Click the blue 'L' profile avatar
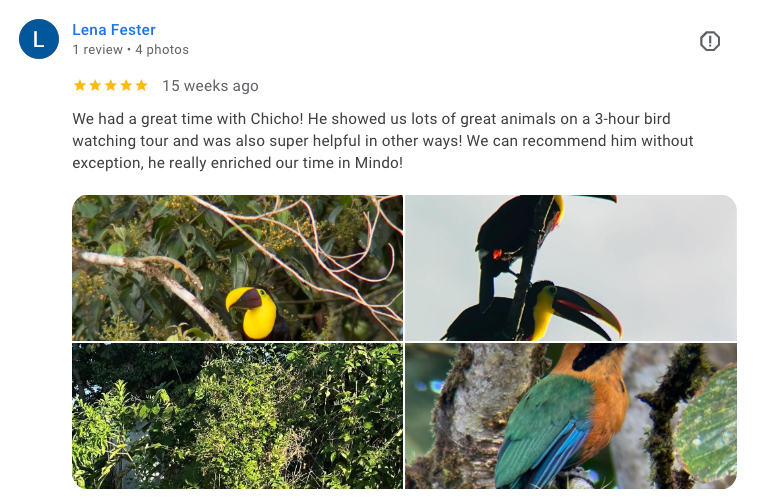The image size is (757, 502). coord(39,39)
